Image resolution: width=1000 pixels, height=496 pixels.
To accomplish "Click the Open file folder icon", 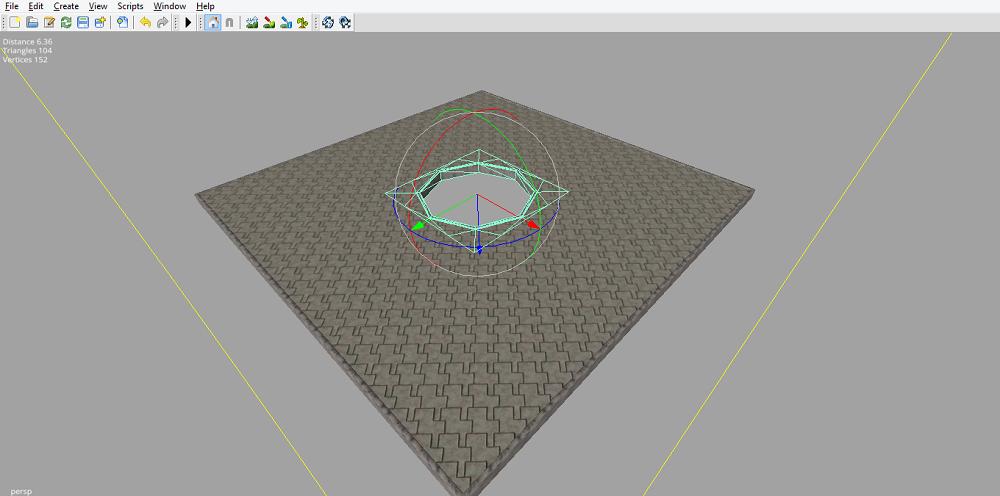I will tap(32, 22).
